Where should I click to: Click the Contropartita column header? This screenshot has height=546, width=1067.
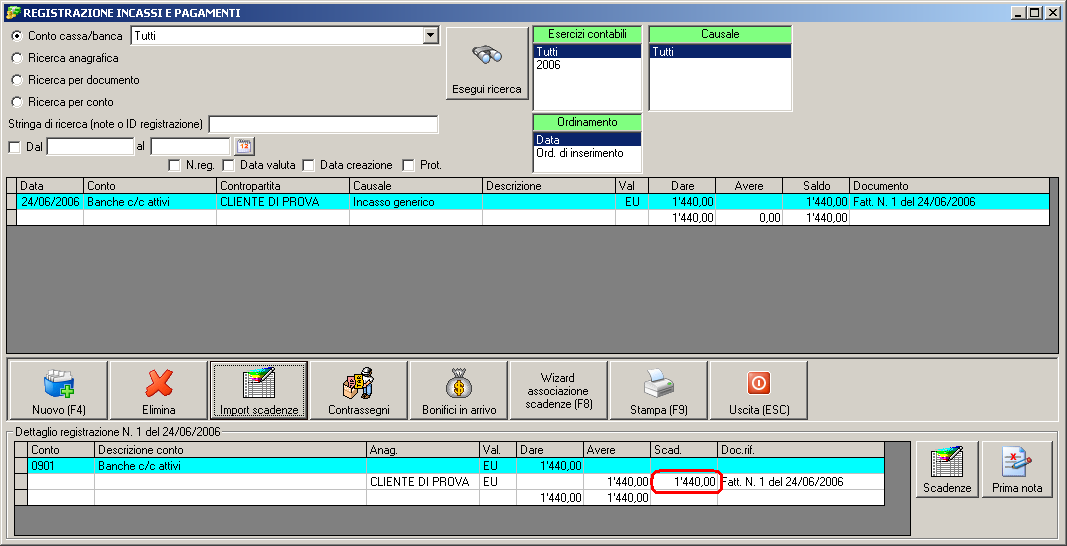pyautogui.click(x=283, y=186)
